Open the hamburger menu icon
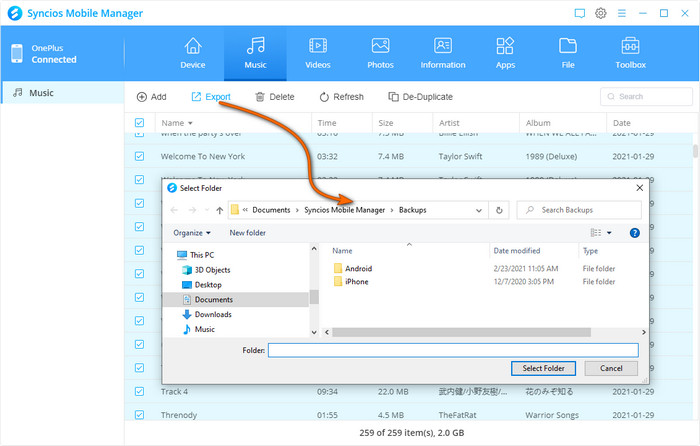This screenshot has height=446, width=700. click(621, 13)
